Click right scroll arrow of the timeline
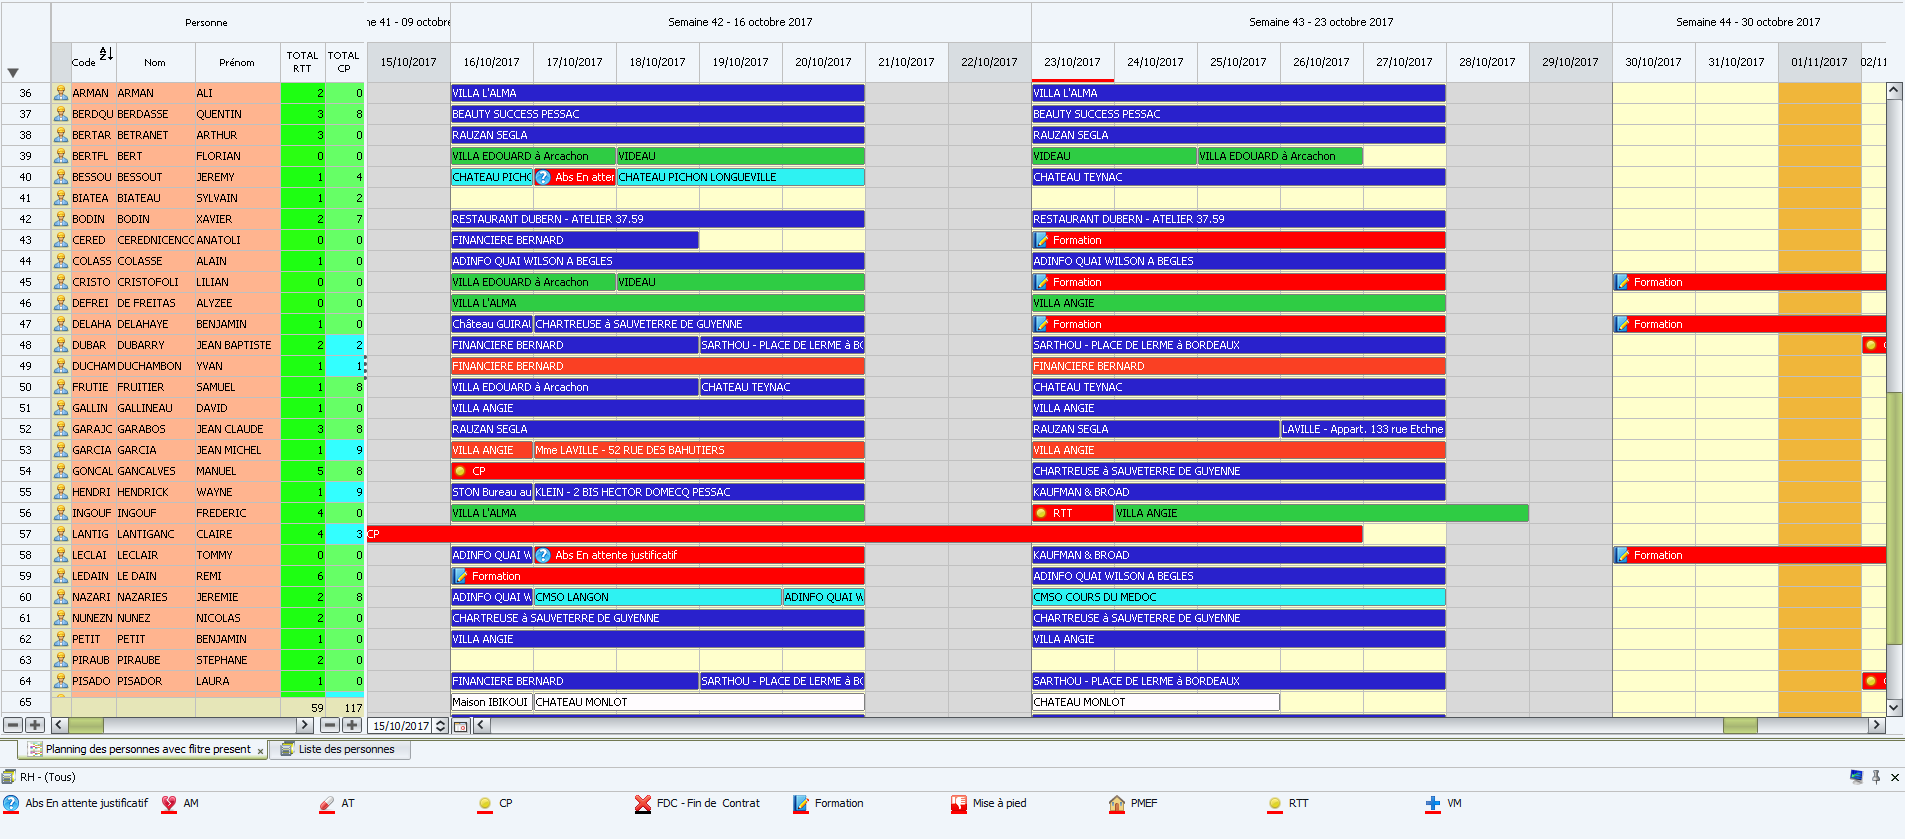 (1877, 725)
